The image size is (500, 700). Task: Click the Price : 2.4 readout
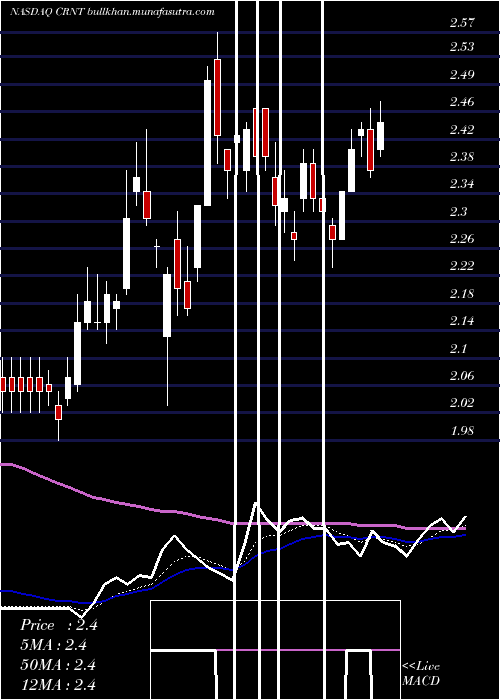pos(58,625)
